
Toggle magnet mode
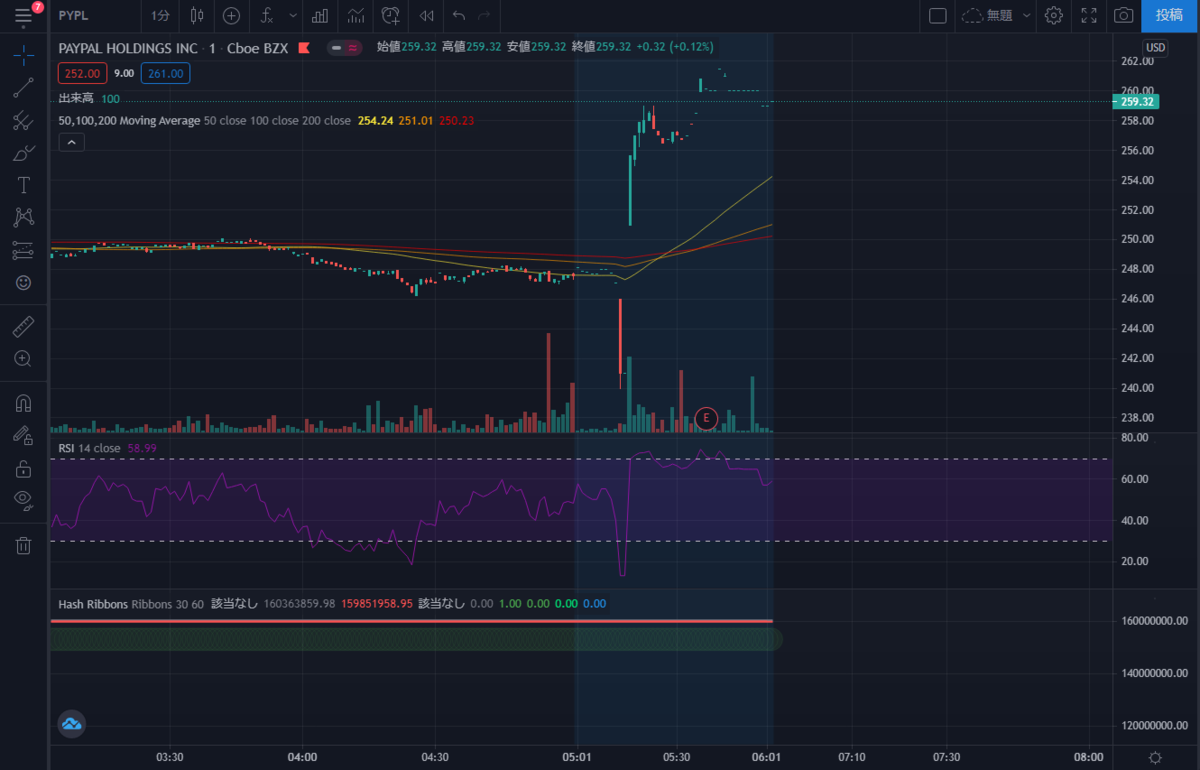click(24, 403)
